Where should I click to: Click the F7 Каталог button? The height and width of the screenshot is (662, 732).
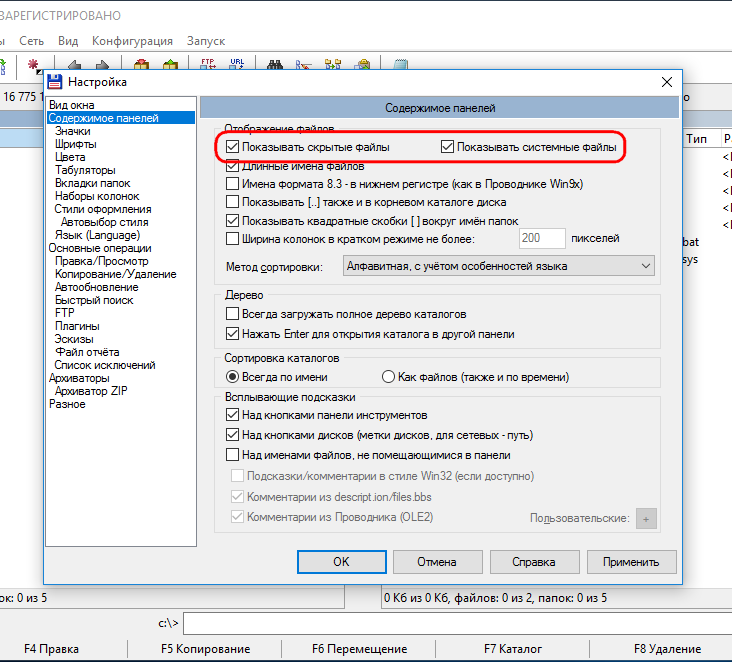[513, 649]
